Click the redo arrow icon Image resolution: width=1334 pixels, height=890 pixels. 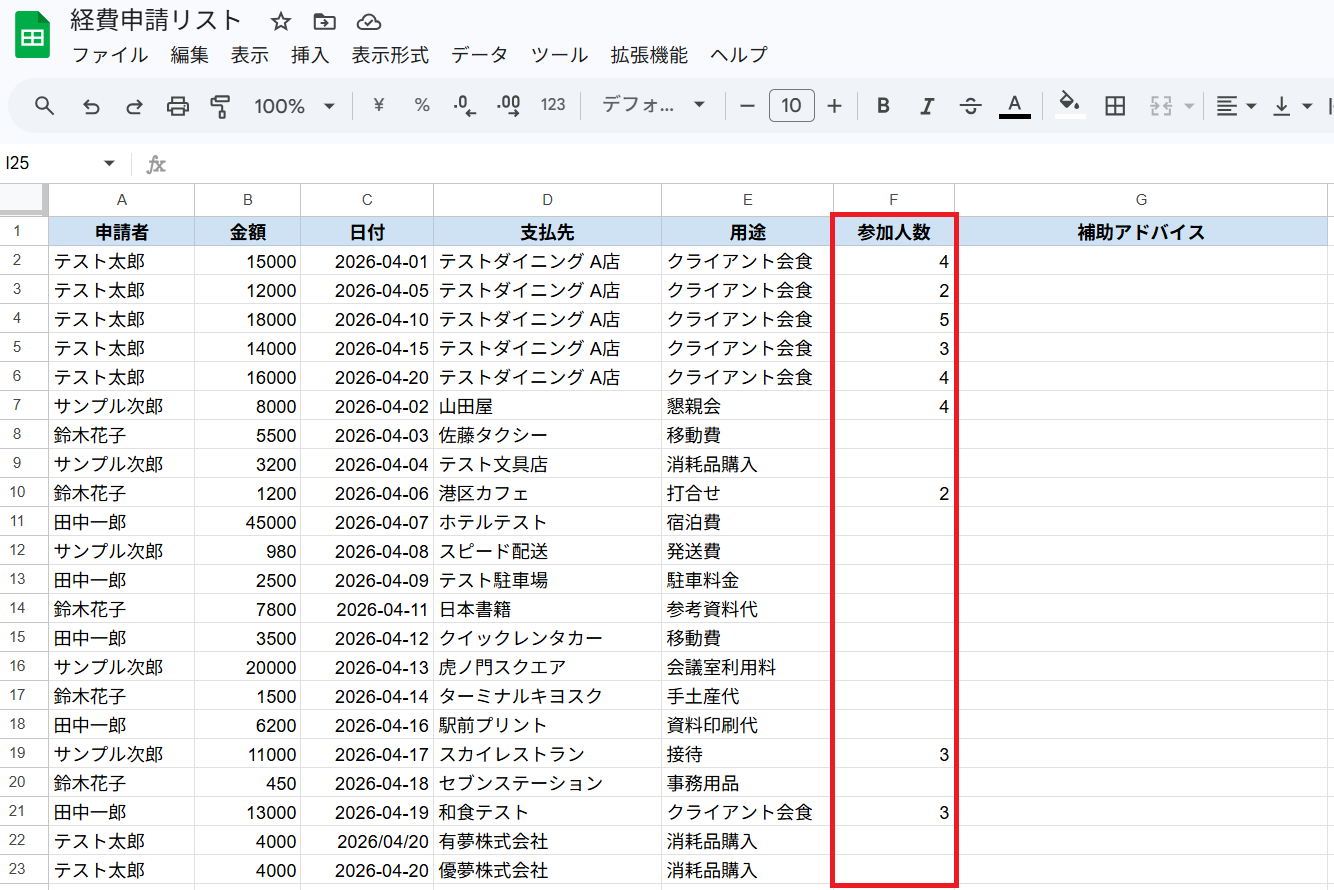click(x=134, y=105)
